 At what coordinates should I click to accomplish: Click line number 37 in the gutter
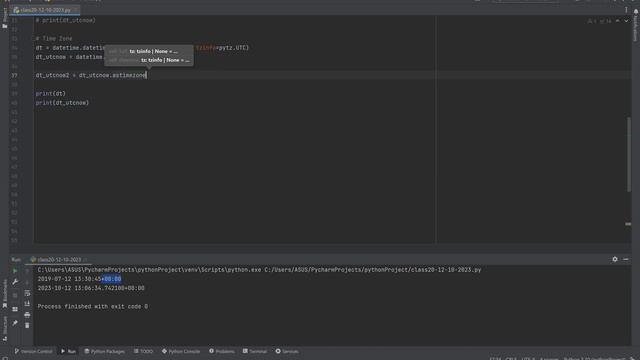[14, 75]
